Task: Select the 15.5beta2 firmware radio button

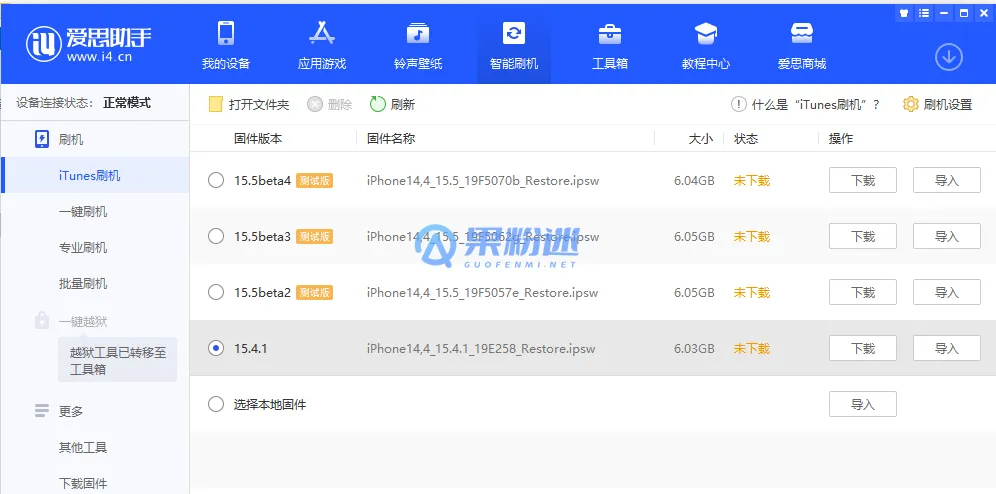Action: 216,292
